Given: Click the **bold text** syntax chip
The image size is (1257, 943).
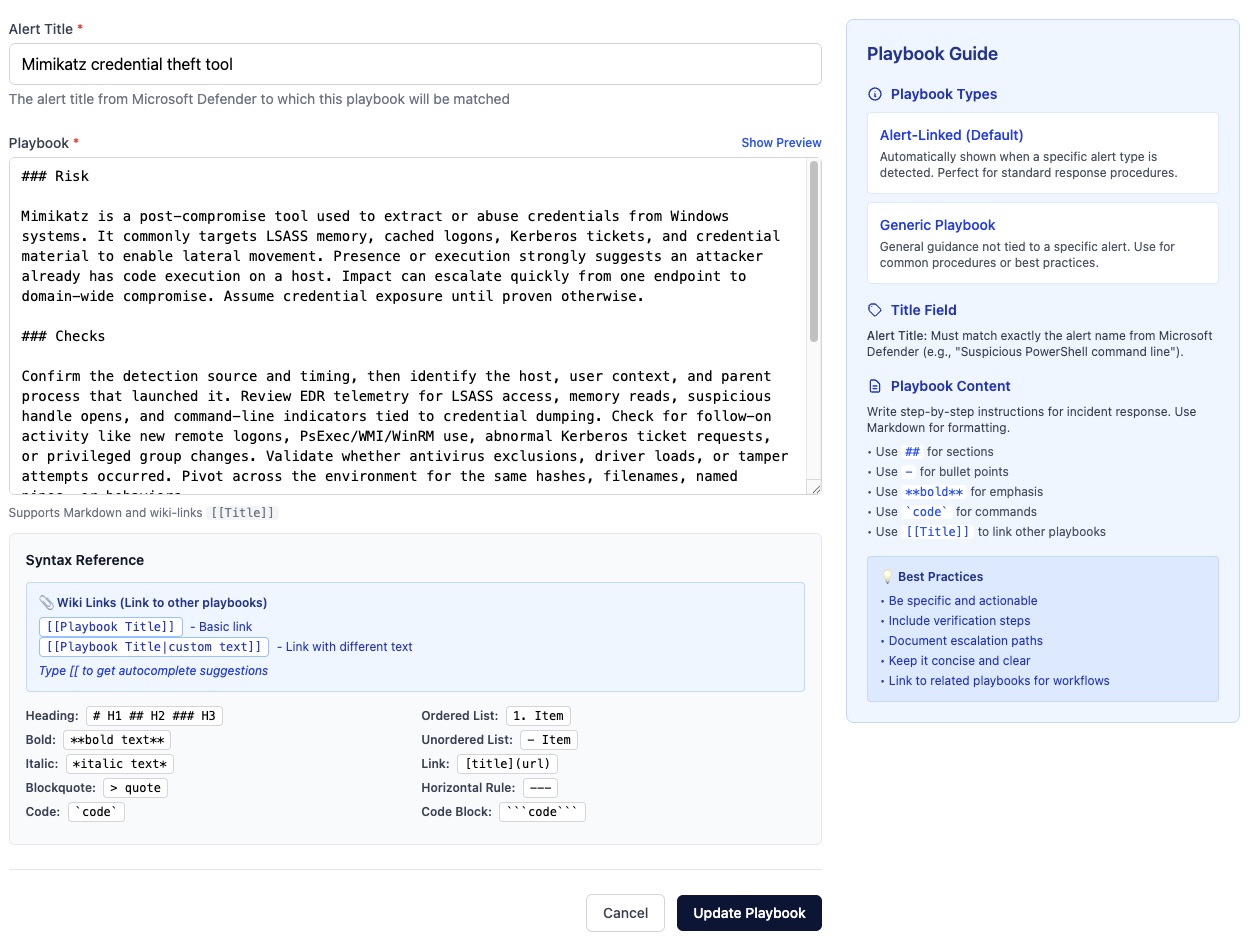Looking at the screenshot, I should [x=116, y=739].
